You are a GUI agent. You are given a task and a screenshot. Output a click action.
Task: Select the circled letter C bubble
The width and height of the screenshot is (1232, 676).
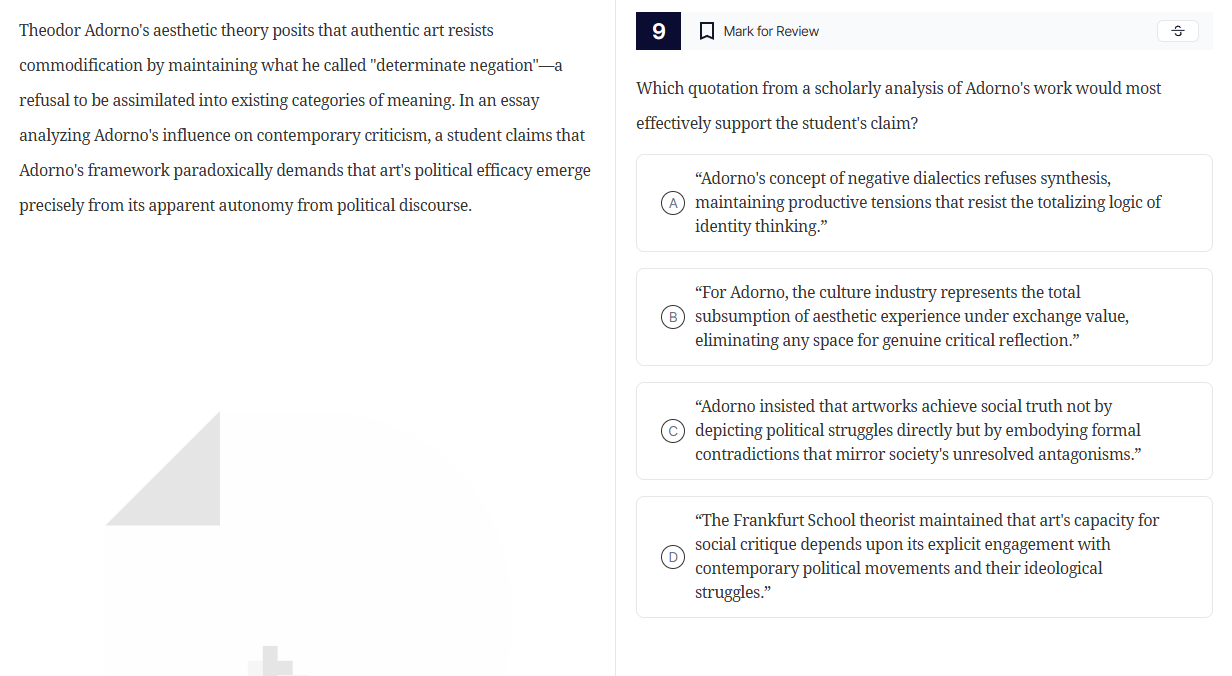(674, 431)
